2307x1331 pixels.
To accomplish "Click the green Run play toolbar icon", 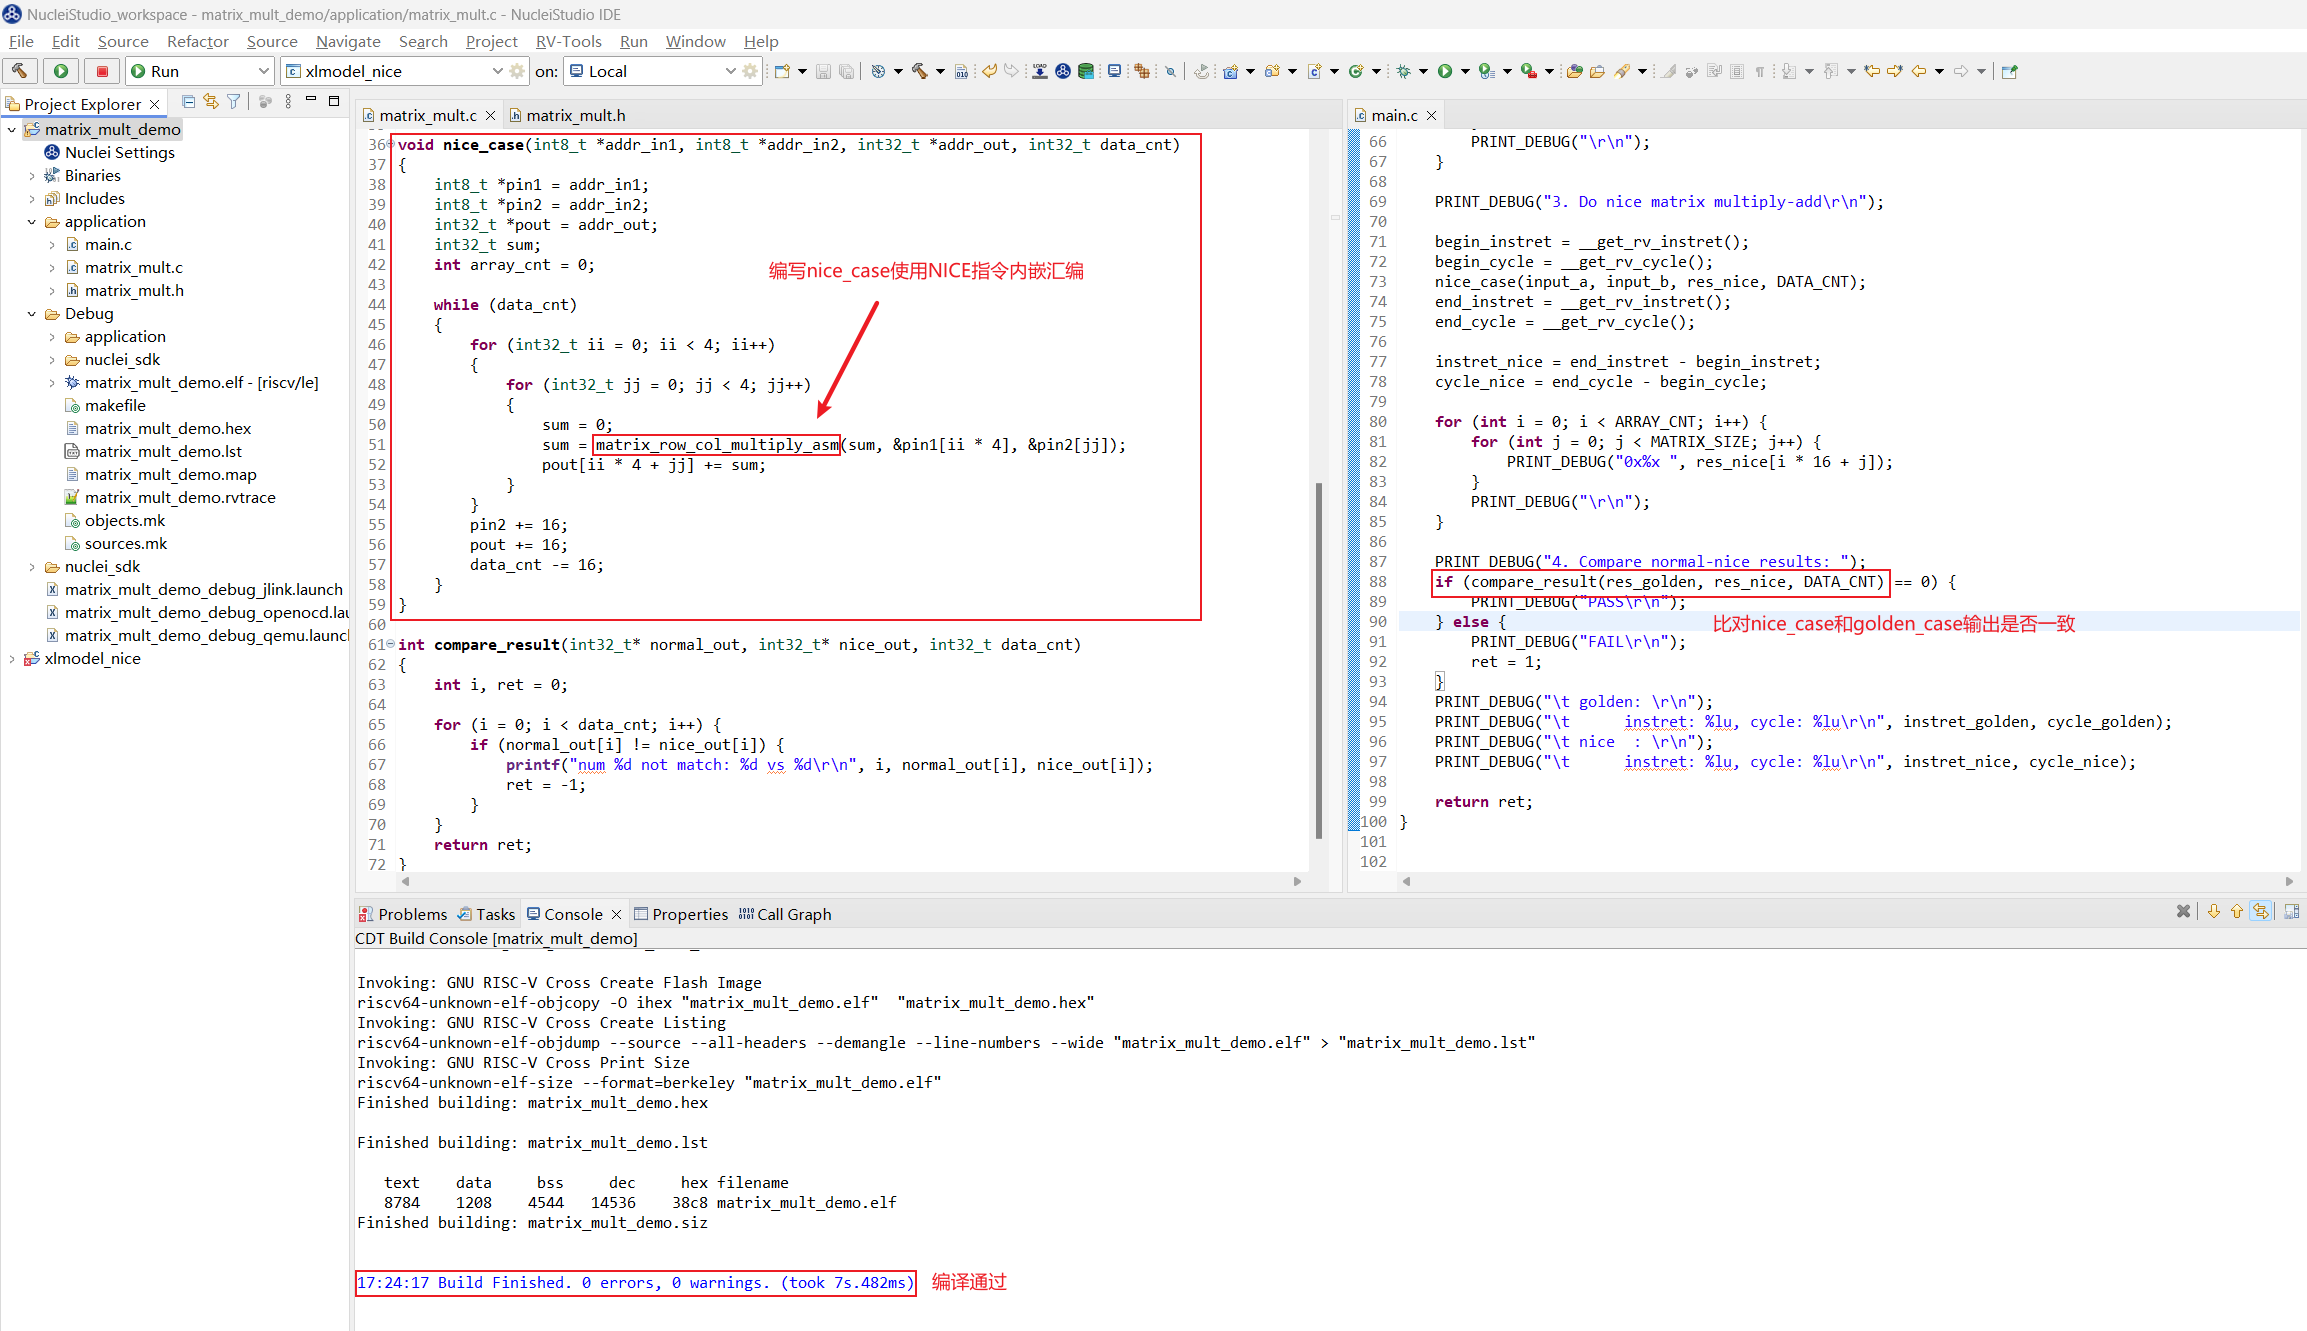I will [1445, 71].
